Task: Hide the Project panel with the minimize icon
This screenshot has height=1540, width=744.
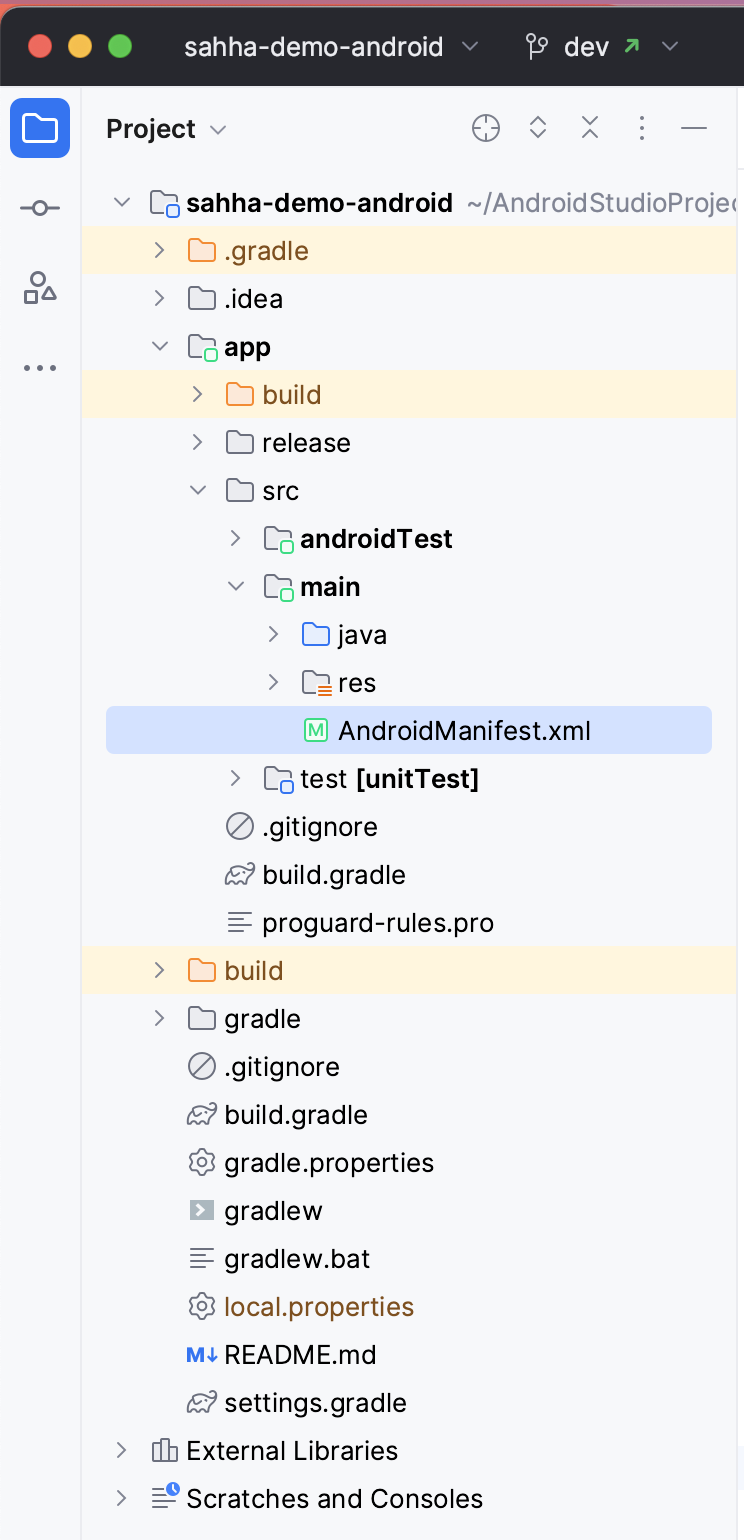Action: coord(693,128)
